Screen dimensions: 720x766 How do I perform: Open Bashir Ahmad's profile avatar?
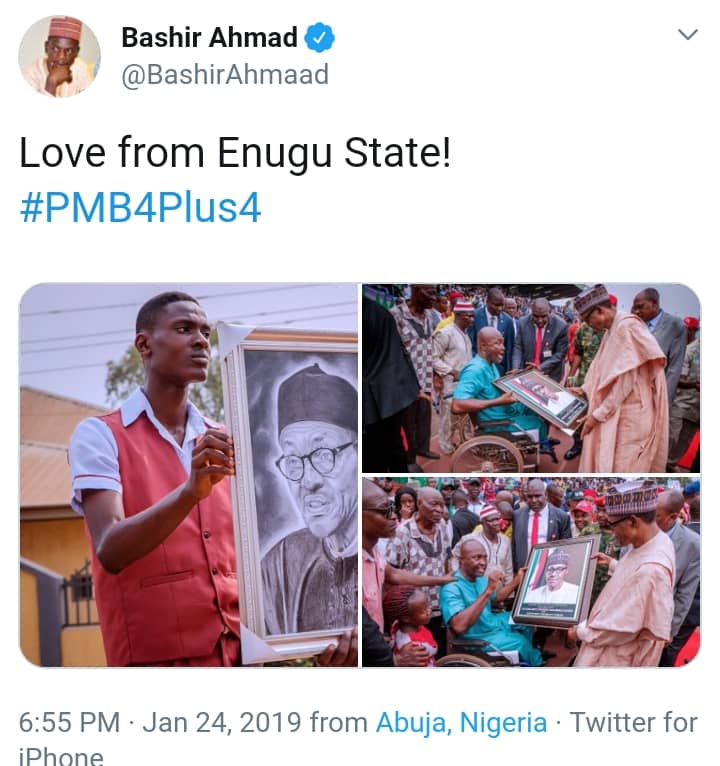pos(59,56)
